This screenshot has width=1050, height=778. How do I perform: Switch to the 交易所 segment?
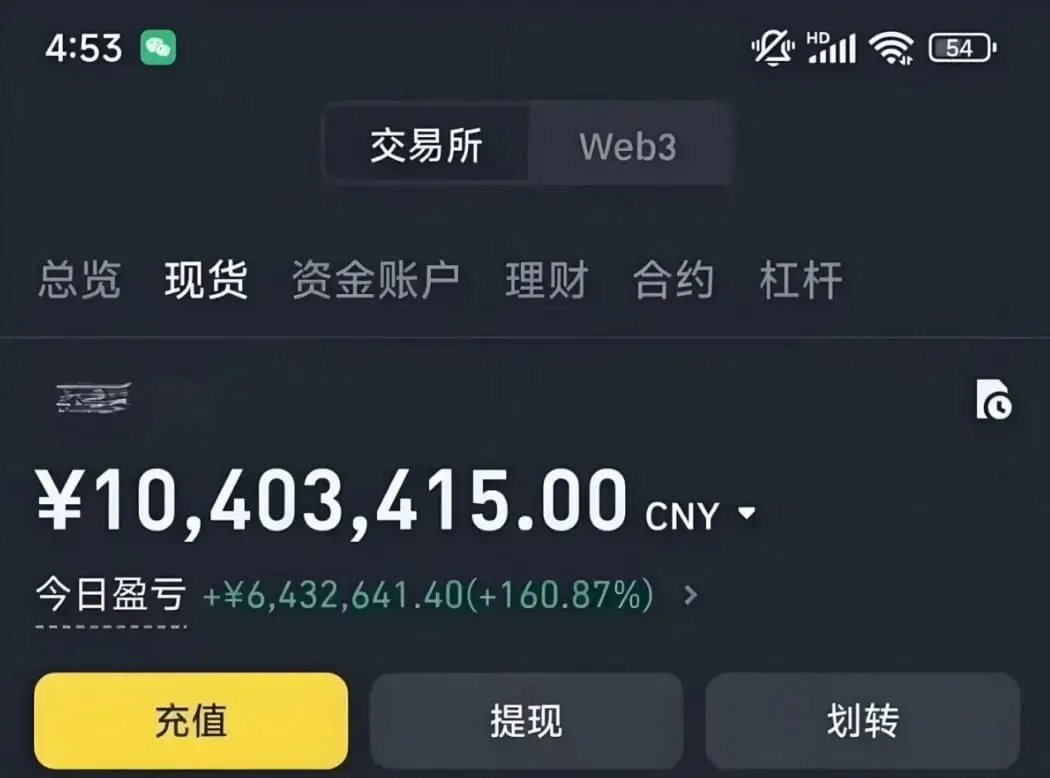tap(427, 145)
